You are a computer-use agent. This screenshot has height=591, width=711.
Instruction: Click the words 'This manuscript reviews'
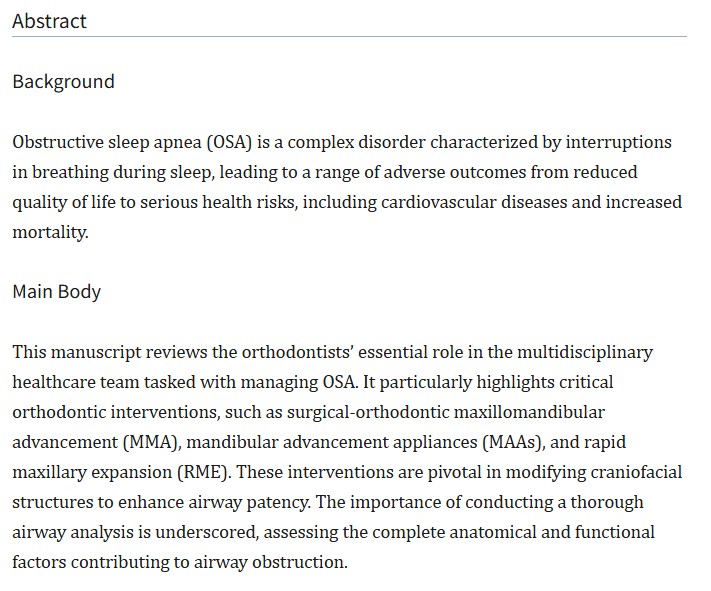click(x=109, y=352)
